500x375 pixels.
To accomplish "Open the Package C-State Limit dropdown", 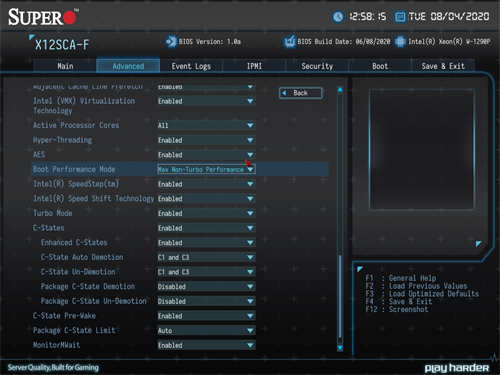I will (206, 331).
